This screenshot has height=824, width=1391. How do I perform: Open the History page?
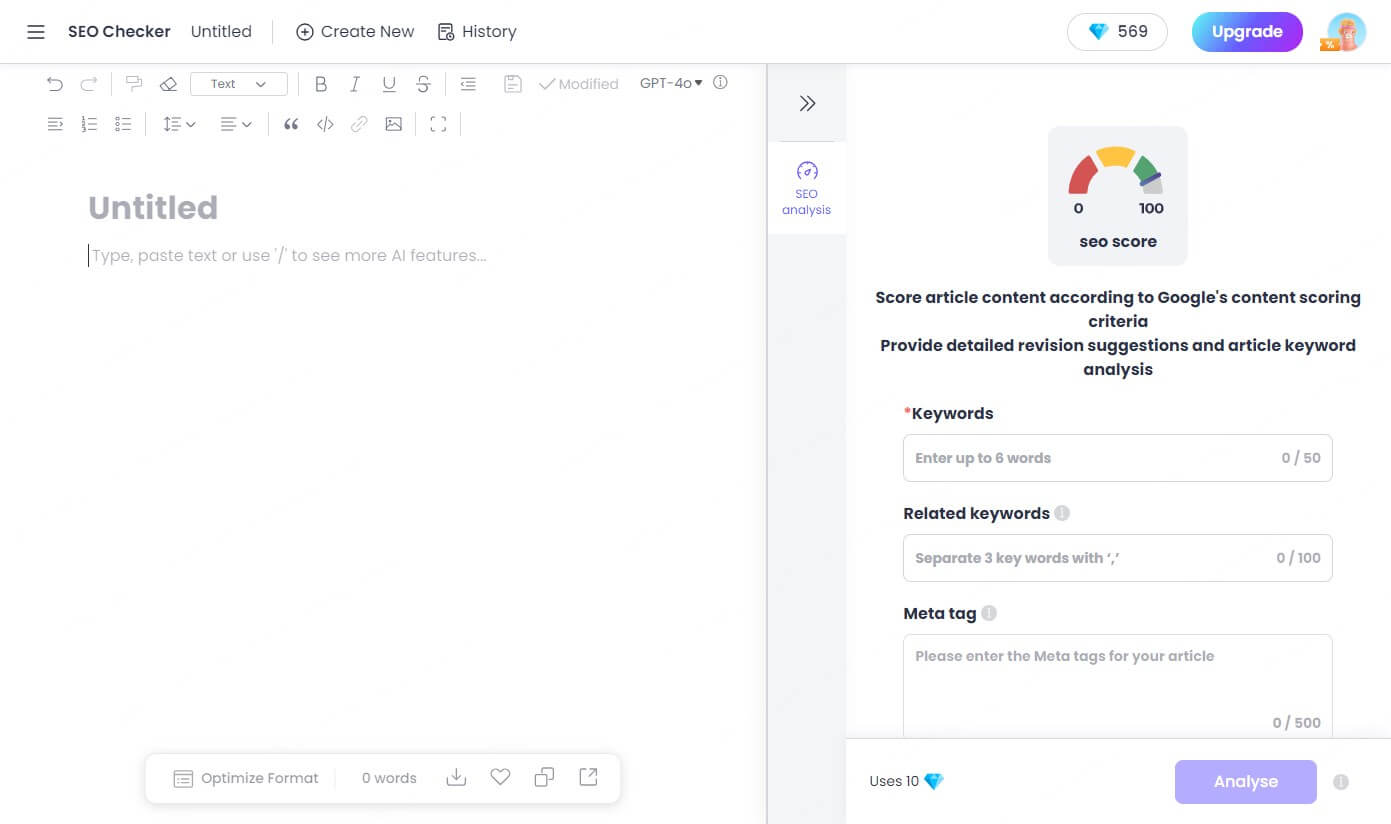coord(477,32)
